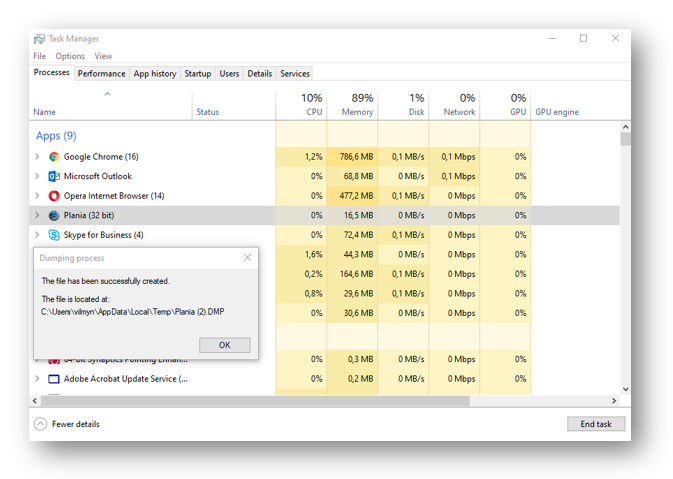Open the File menu
The height and width of the screenshot is (479, 673).
(39, 56)
